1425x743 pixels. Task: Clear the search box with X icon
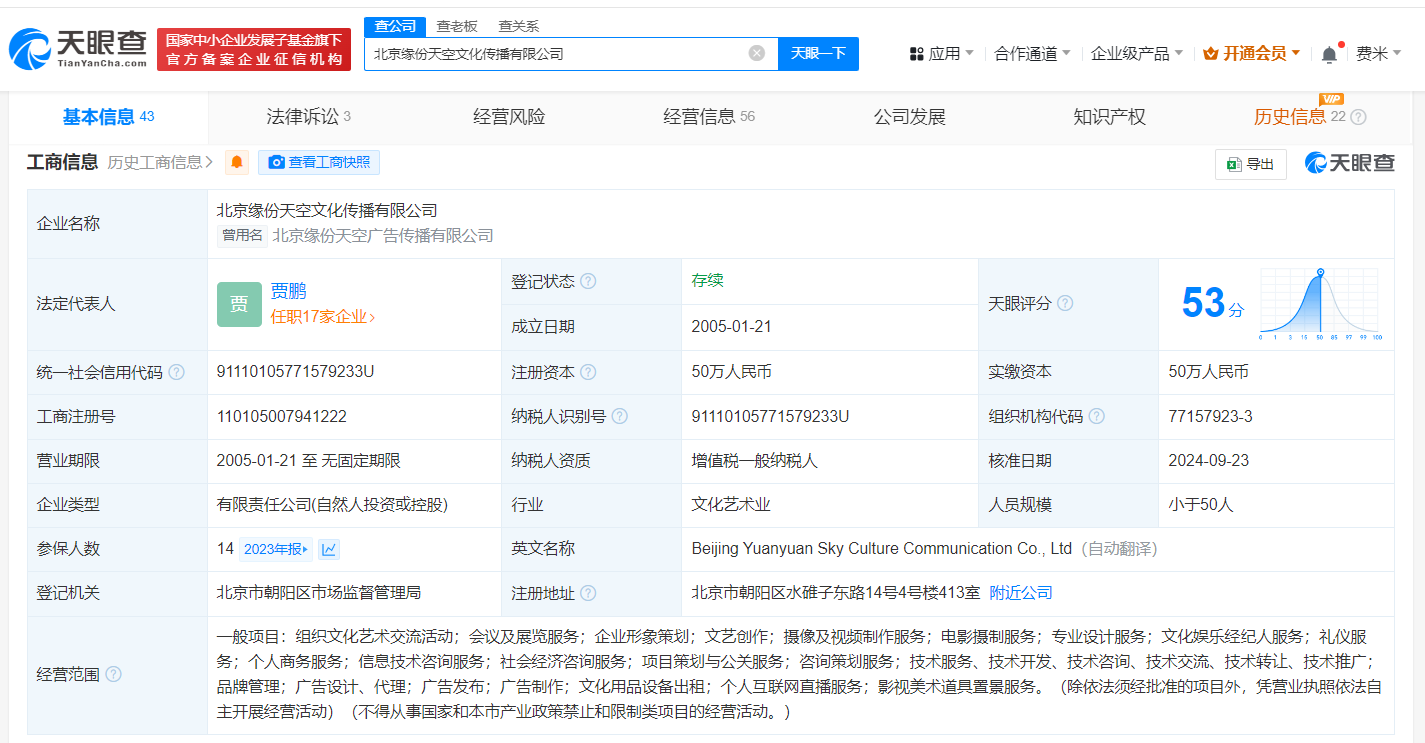[x=757, y=53]
